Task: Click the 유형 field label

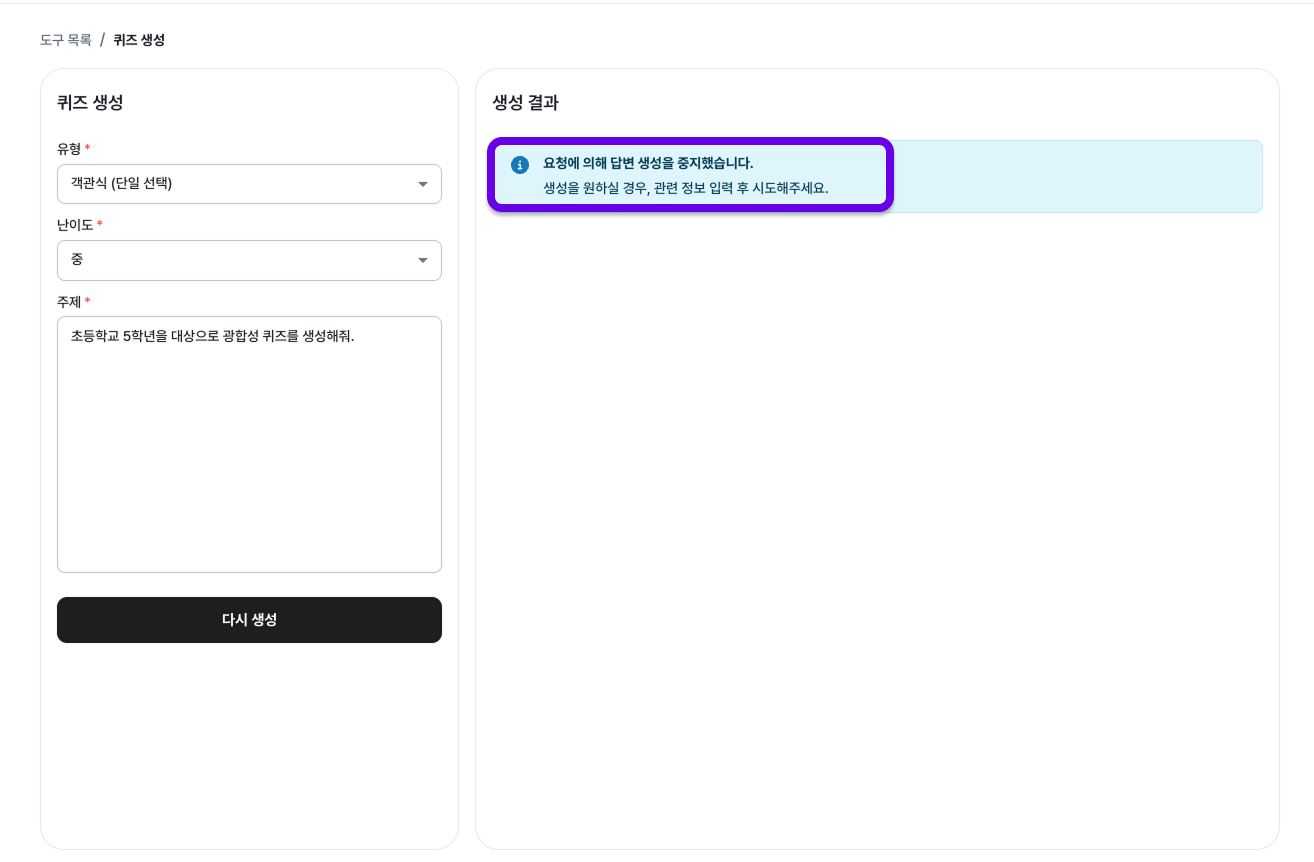Action: [69, 149]
